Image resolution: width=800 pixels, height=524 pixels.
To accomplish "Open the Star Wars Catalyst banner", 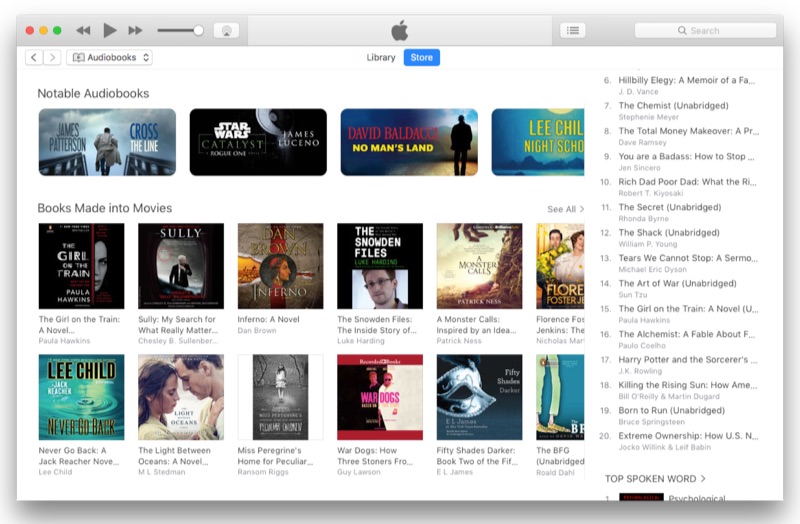I will click(x=258, y=142).
